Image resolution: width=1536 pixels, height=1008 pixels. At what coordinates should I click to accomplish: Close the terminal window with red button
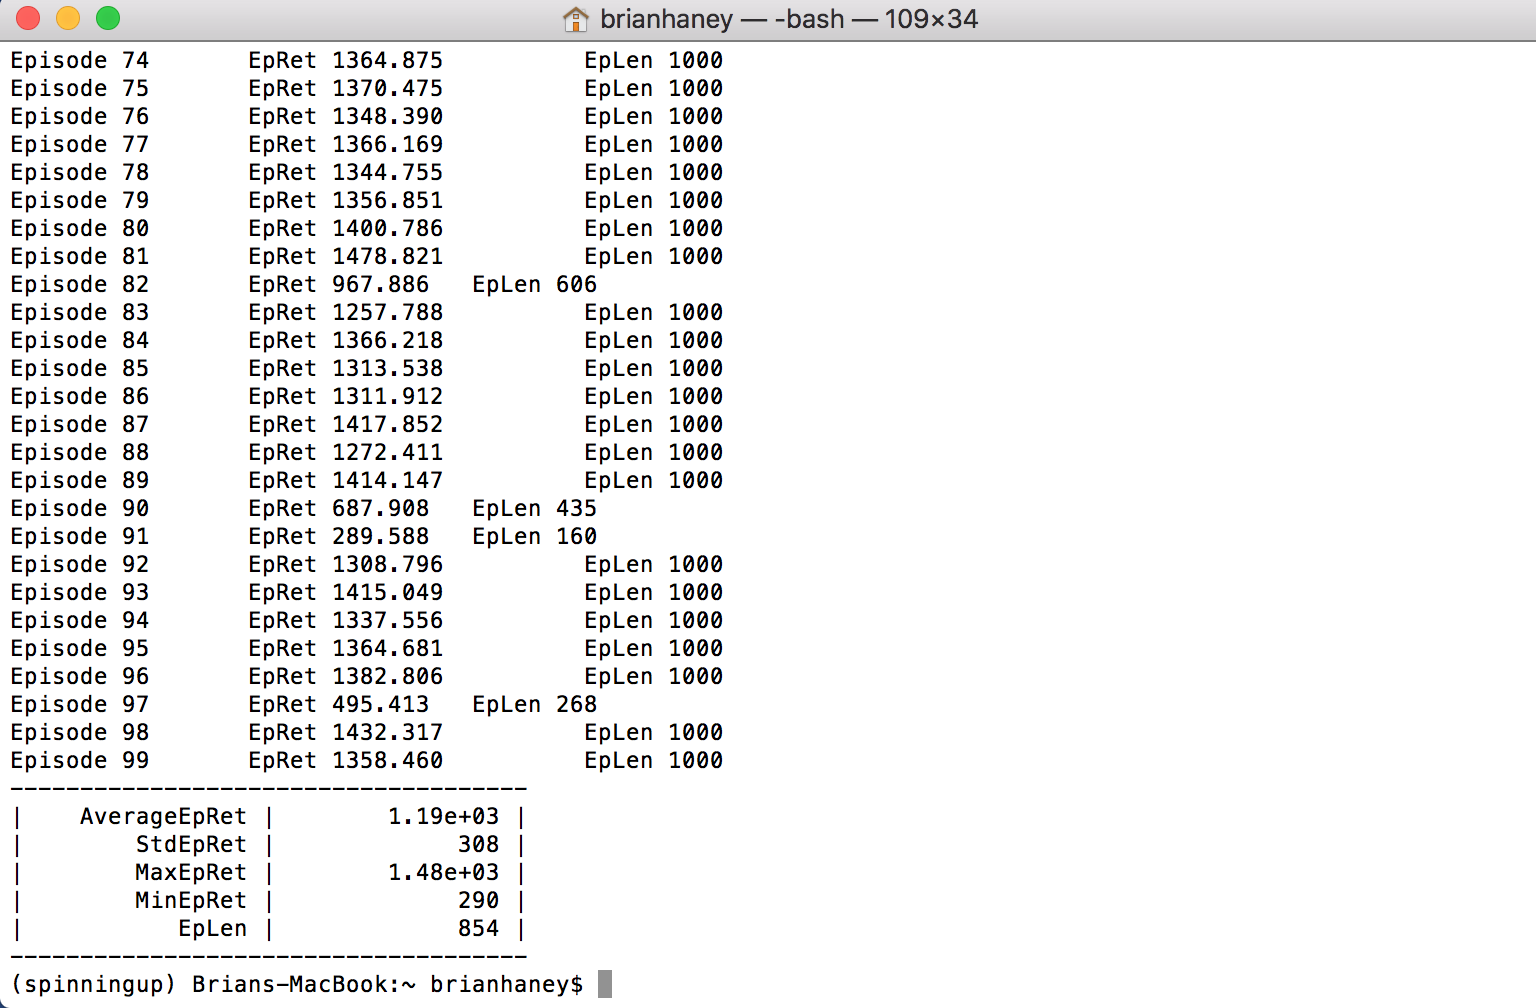[x=28, y=18]
